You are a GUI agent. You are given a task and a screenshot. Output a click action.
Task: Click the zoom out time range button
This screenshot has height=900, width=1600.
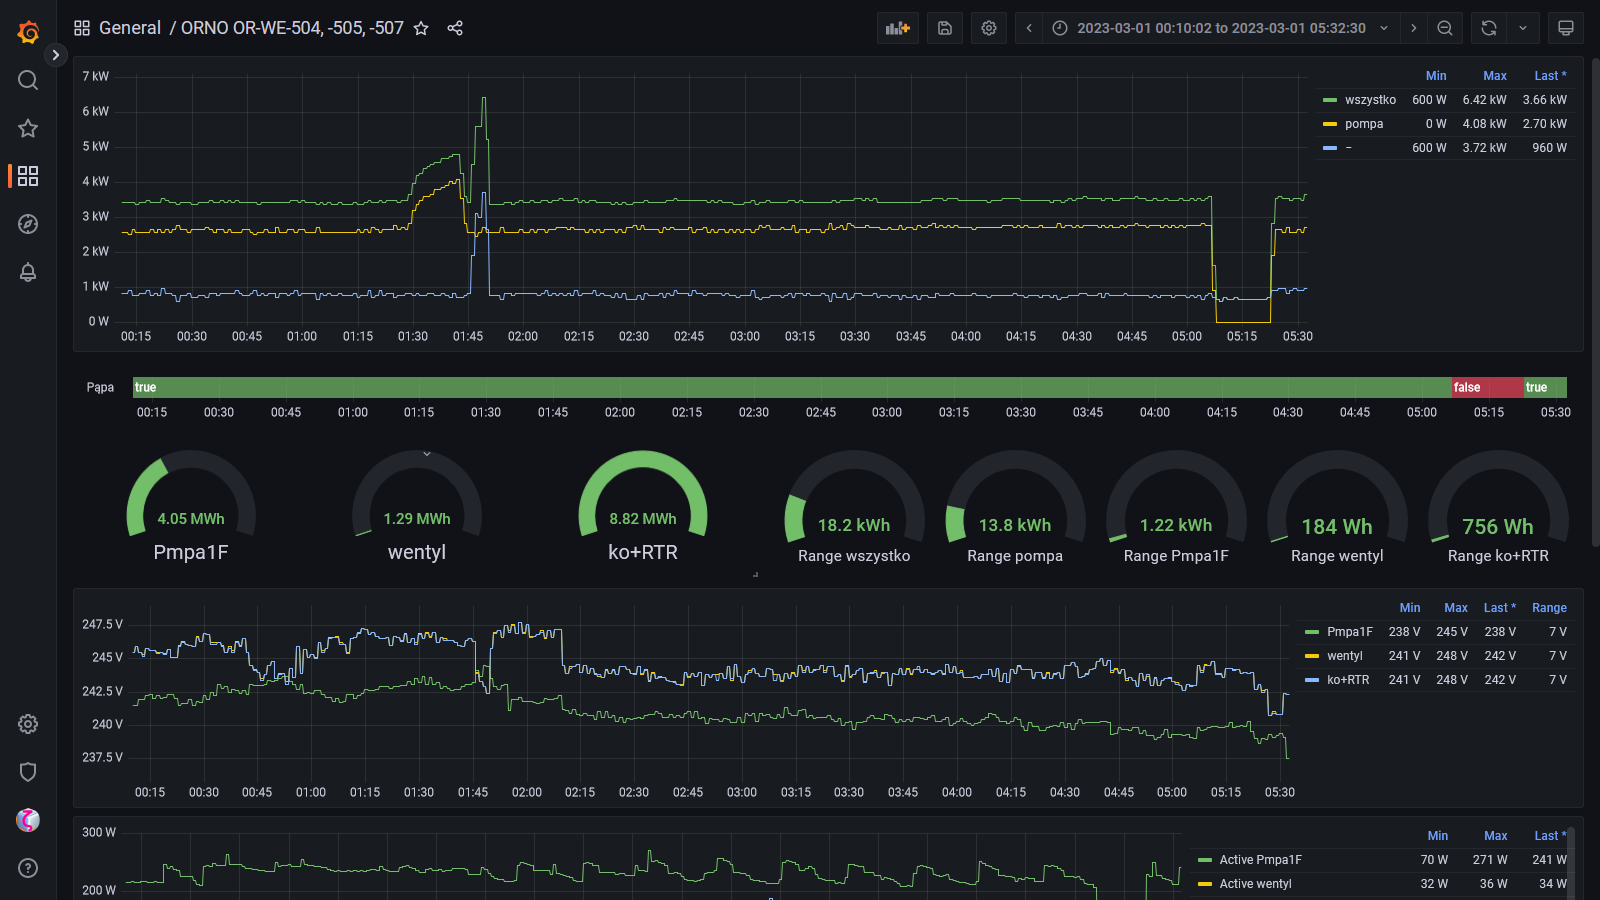pos(1445,28)
